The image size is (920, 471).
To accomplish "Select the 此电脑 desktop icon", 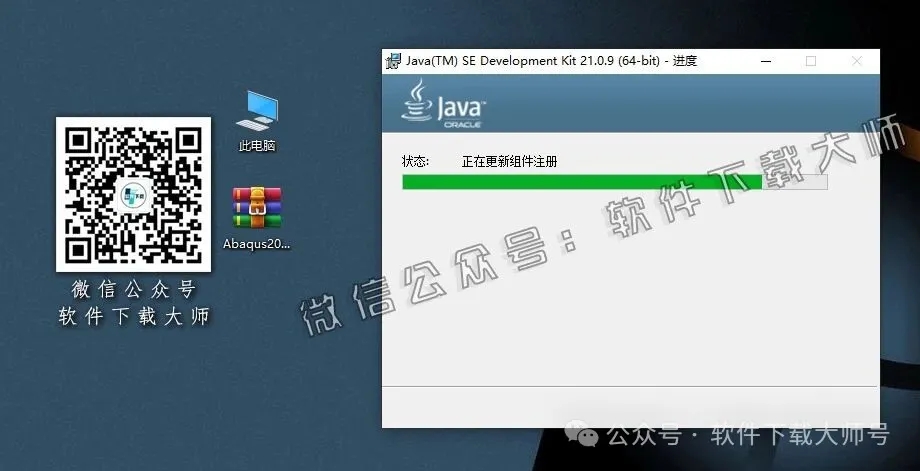I will coord(257,111).
